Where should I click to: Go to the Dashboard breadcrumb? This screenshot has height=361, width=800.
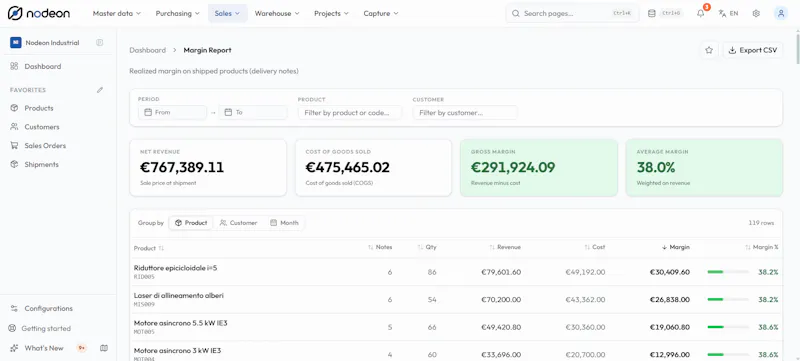point(147,50)
